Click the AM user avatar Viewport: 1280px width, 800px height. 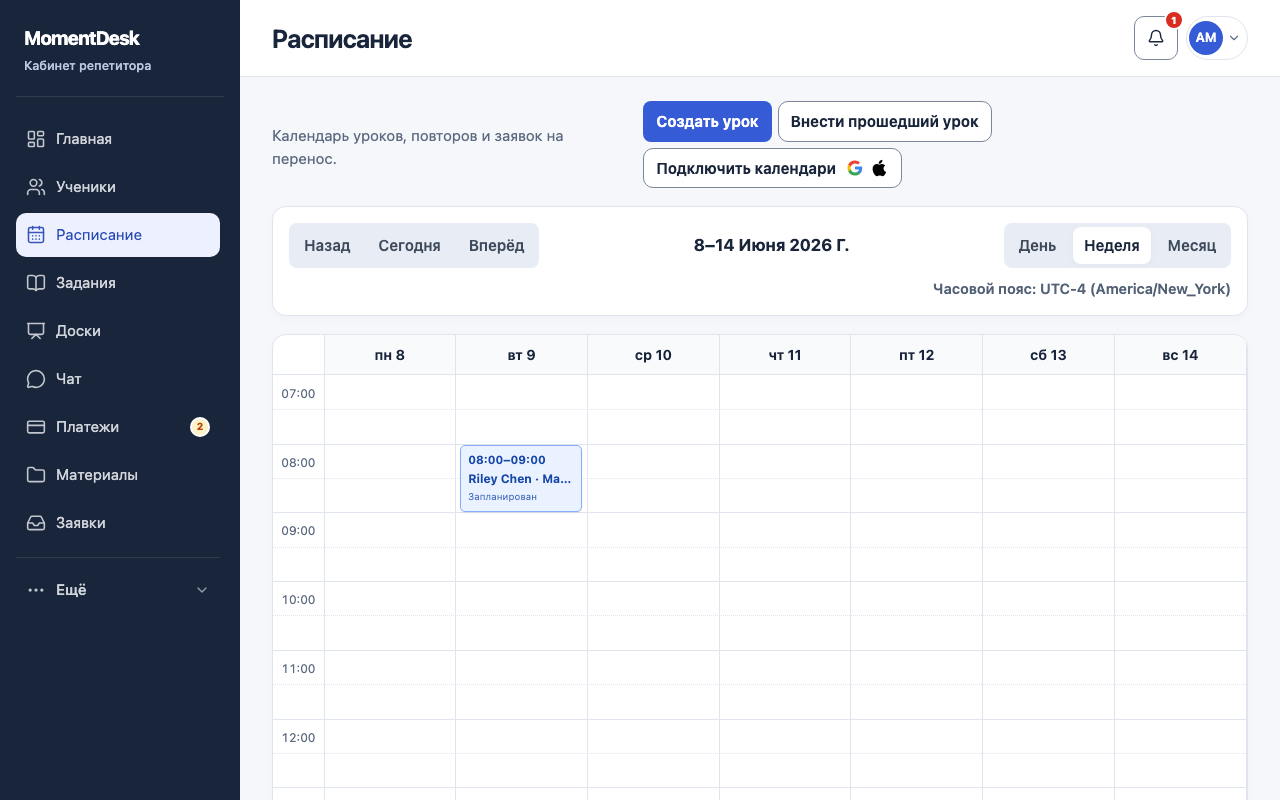[x=1206, y=38]
